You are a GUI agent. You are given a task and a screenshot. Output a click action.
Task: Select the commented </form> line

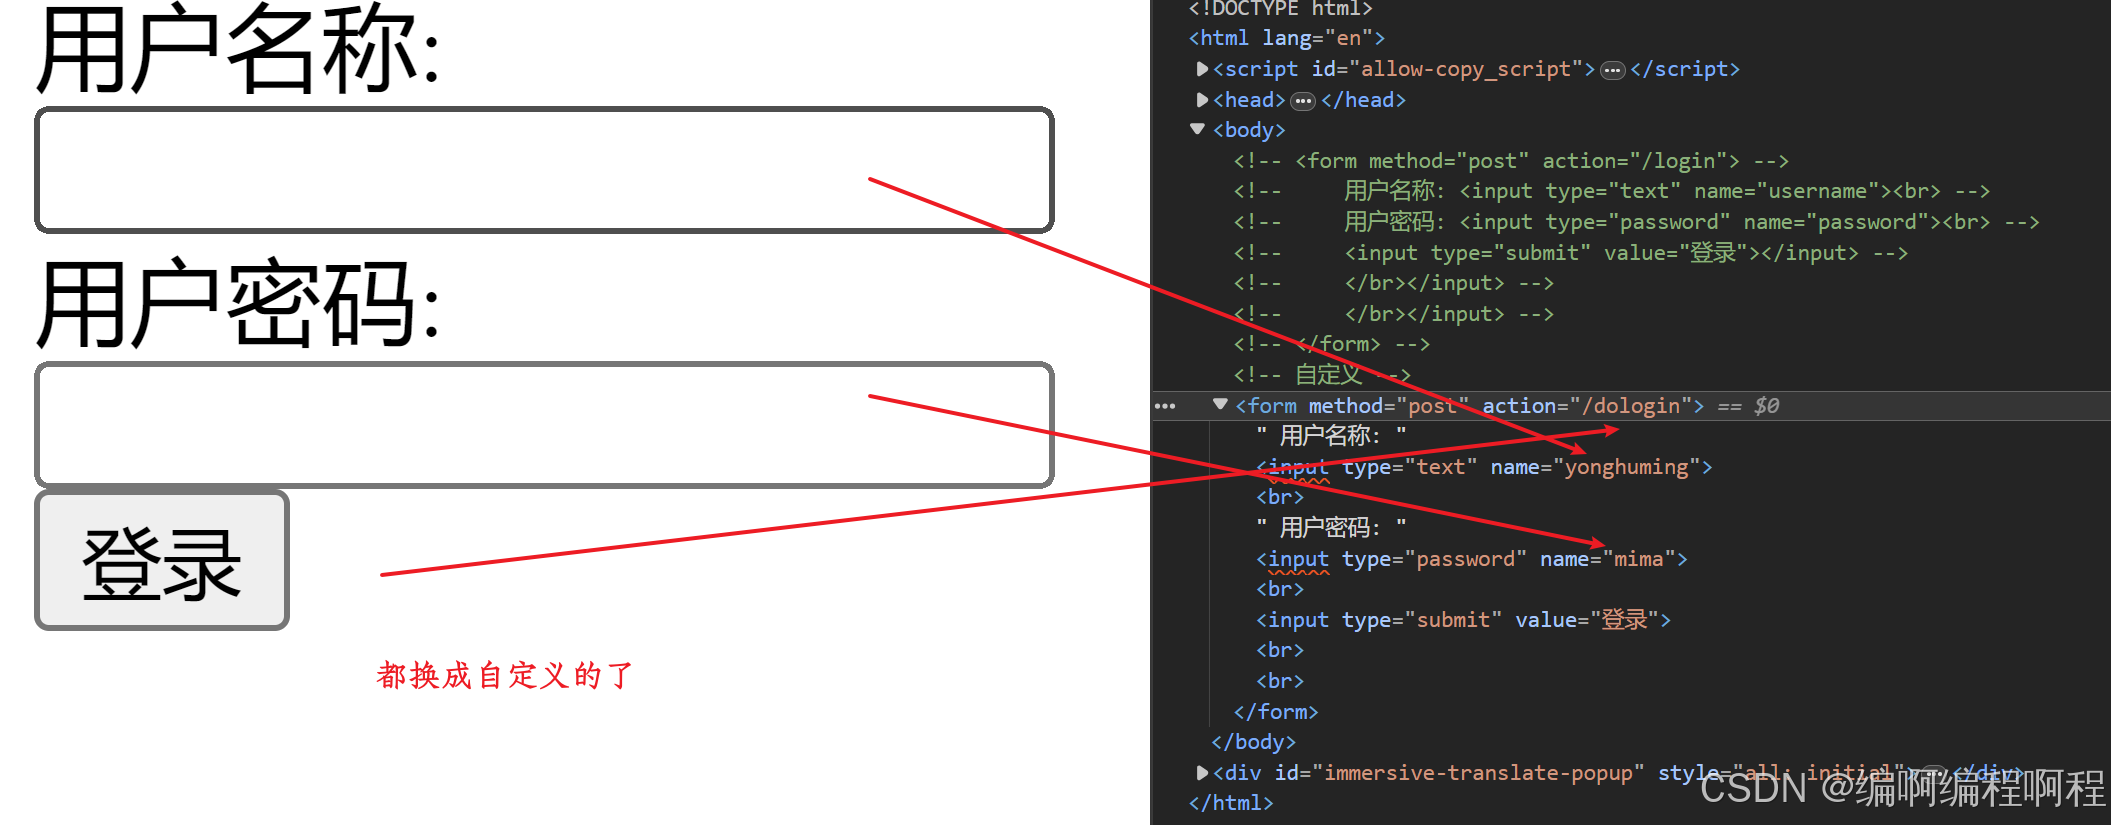(1331, 344)
